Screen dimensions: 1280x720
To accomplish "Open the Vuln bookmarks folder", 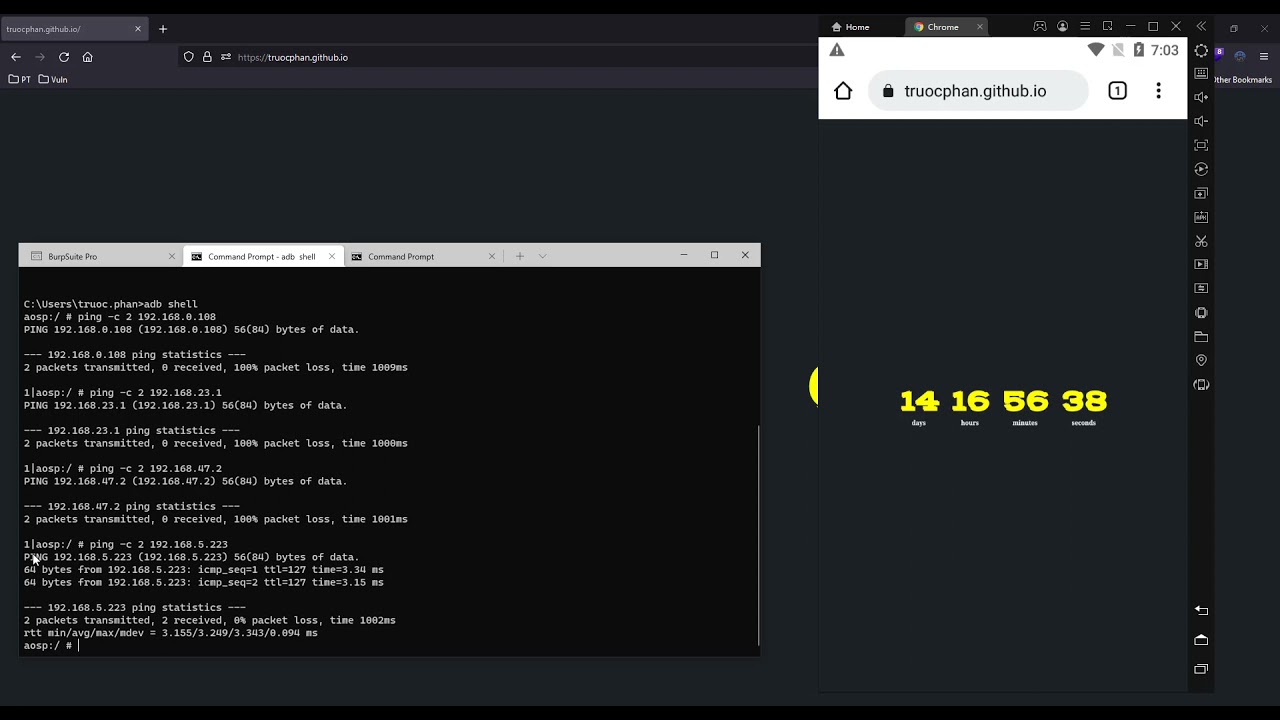I will coord(53,79).
